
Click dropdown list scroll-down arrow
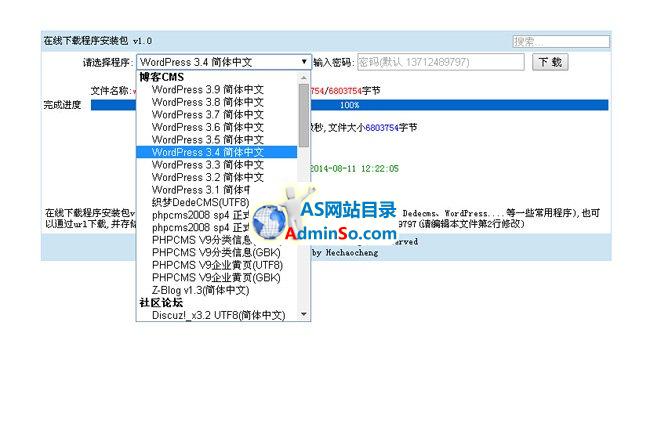(x=304, y=314)
